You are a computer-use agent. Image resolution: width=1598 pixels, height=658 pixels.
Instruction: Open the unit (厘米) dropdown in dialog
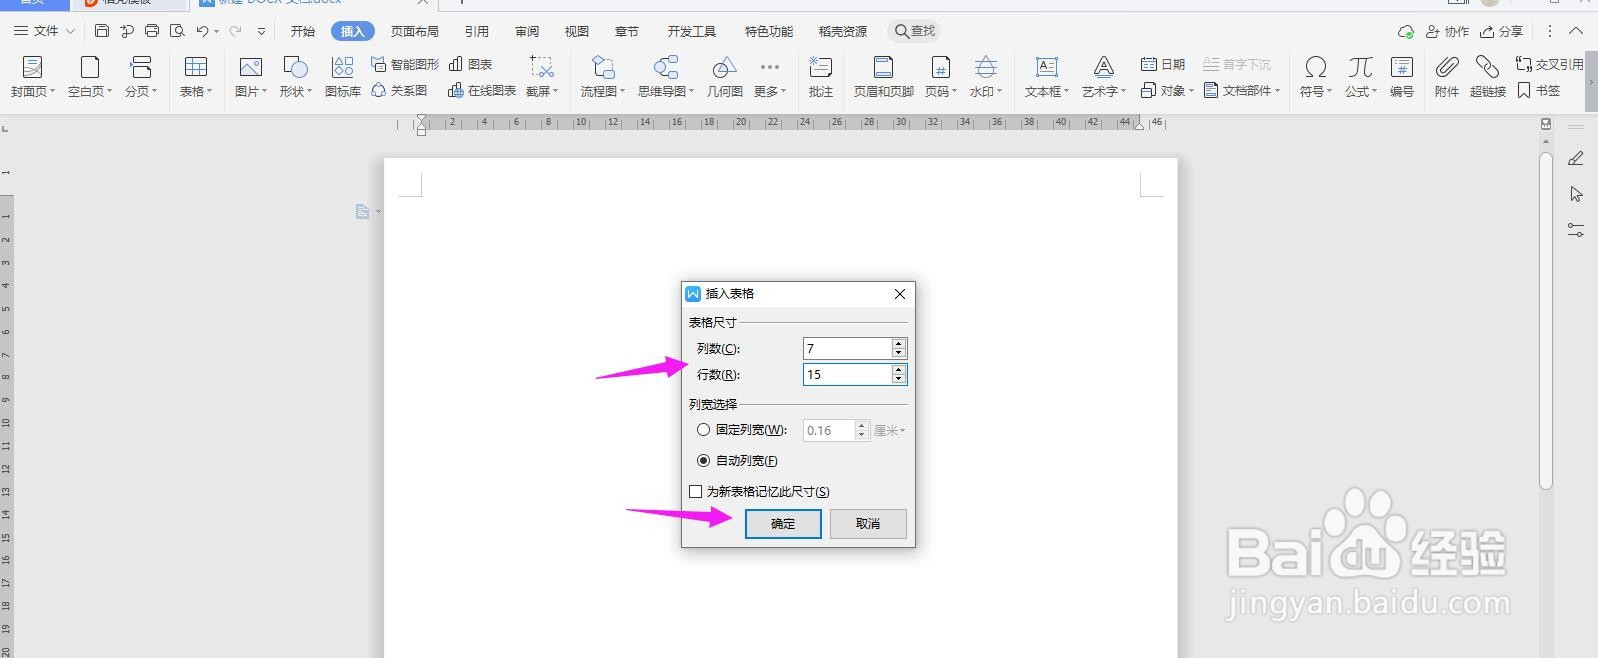coord(889,431)
